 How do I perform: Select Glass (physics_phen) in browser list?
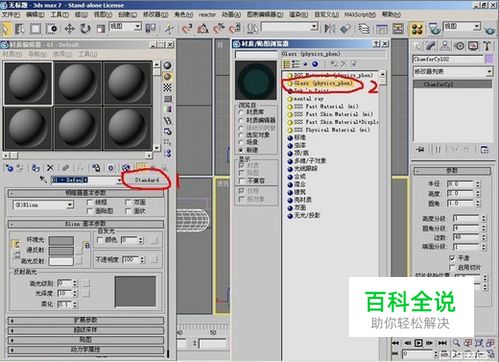coord(323,83)
